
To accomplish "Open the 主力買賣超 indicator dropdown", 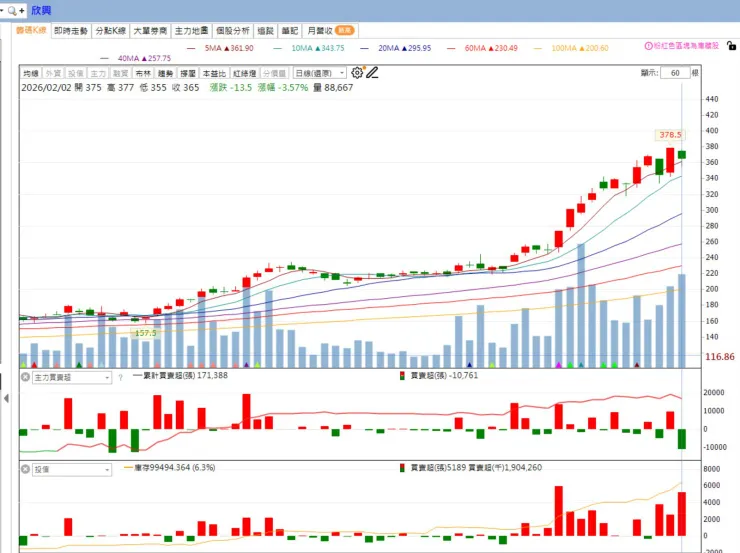I will [72, 377].
